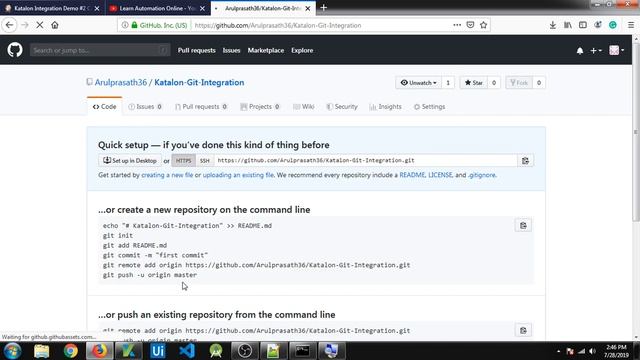Click the Set up in Desktop button
640x360 pixels.
click(x=130, y=161)
